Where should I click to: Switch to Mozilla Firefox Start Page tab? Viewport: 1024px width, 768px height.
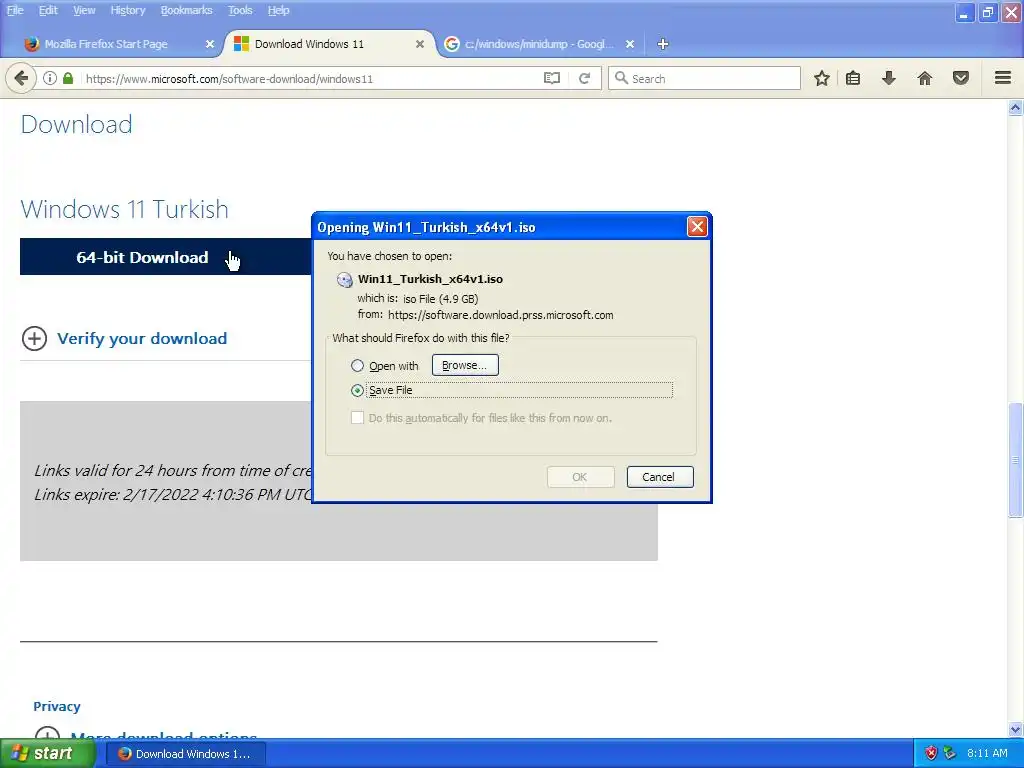click(x=118, y=44)
